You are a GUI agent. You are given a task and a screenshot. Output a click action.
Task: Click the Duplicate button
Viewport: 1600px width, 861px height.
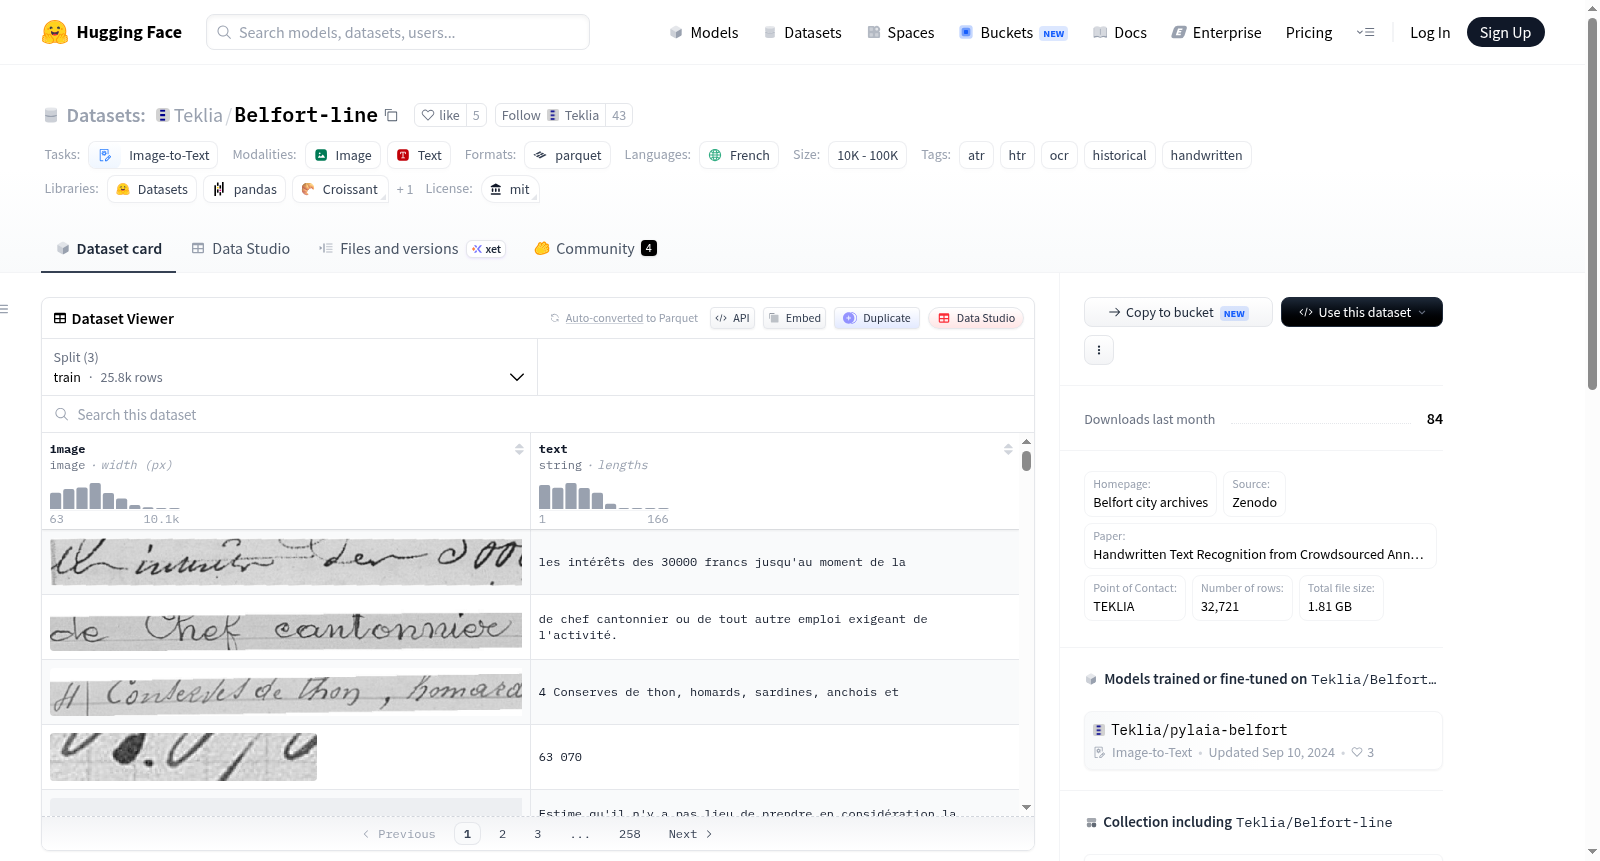coord(877,318)
